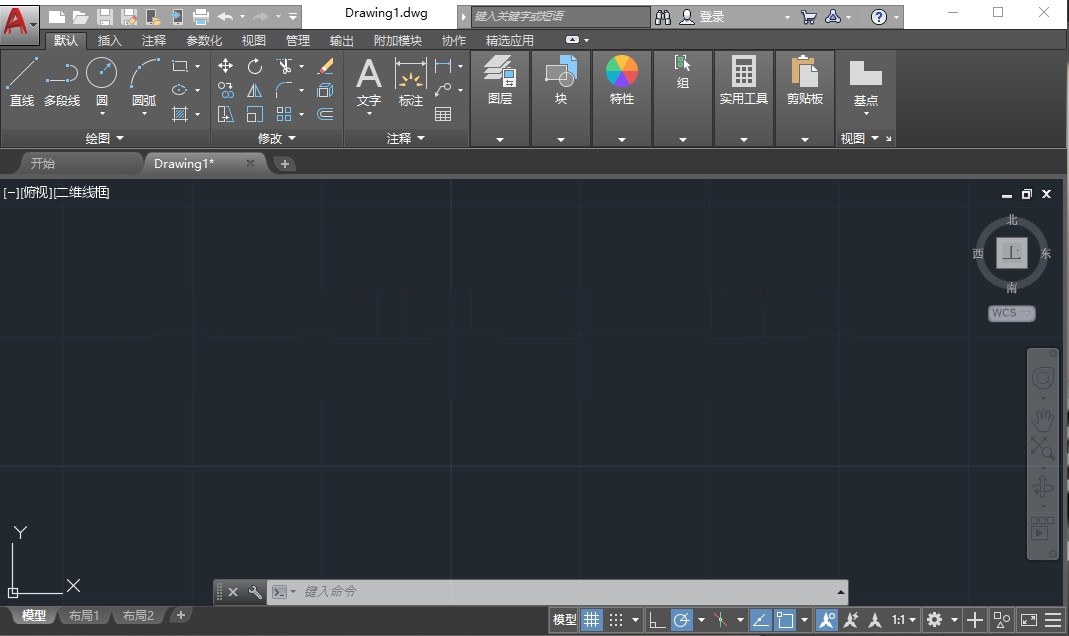Click the Erase tool icon

point(325,66)
